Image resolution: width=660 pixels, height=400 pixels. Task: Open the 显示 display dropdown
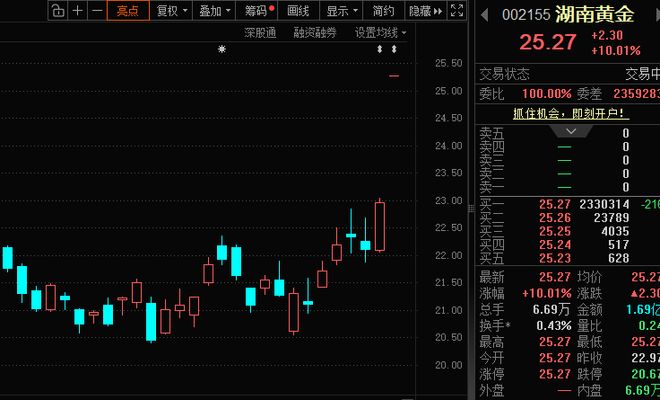(x=342, y=11)
